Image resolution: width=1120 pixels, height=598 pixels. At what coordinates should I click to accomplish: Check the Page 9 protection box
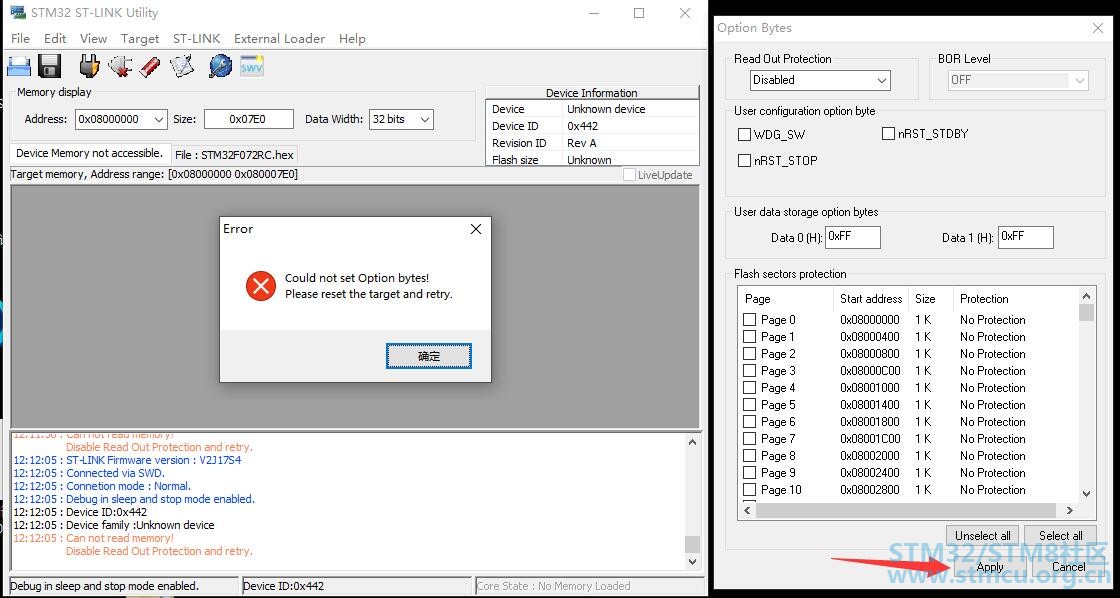click(749, 473)
